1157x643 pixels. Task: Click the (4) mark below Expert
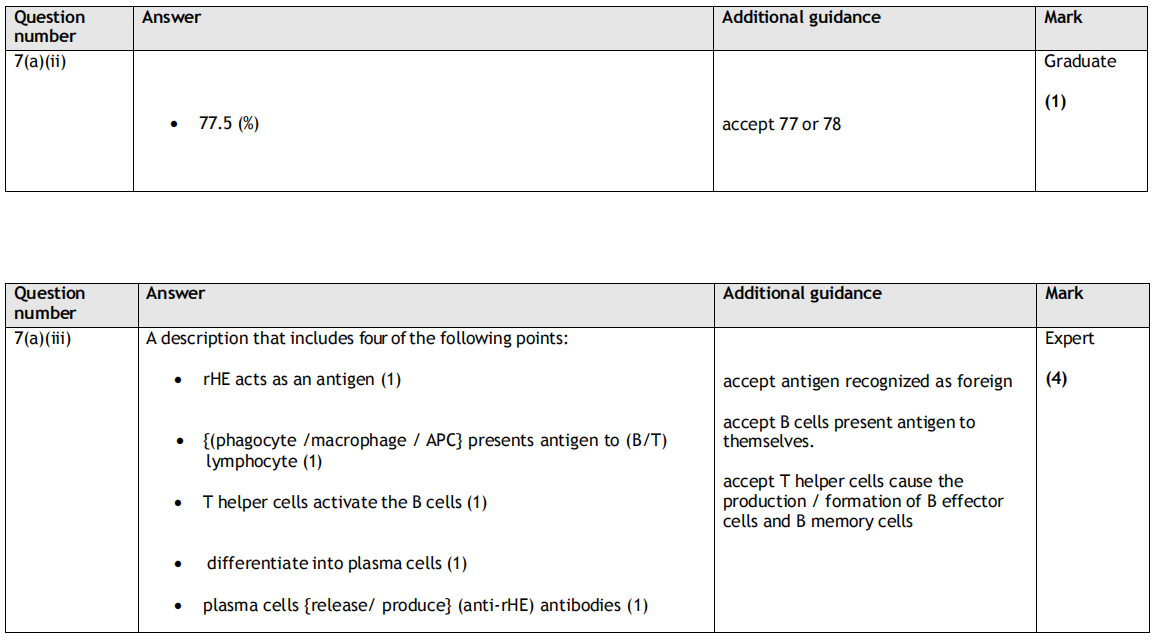click(1056, 380)
